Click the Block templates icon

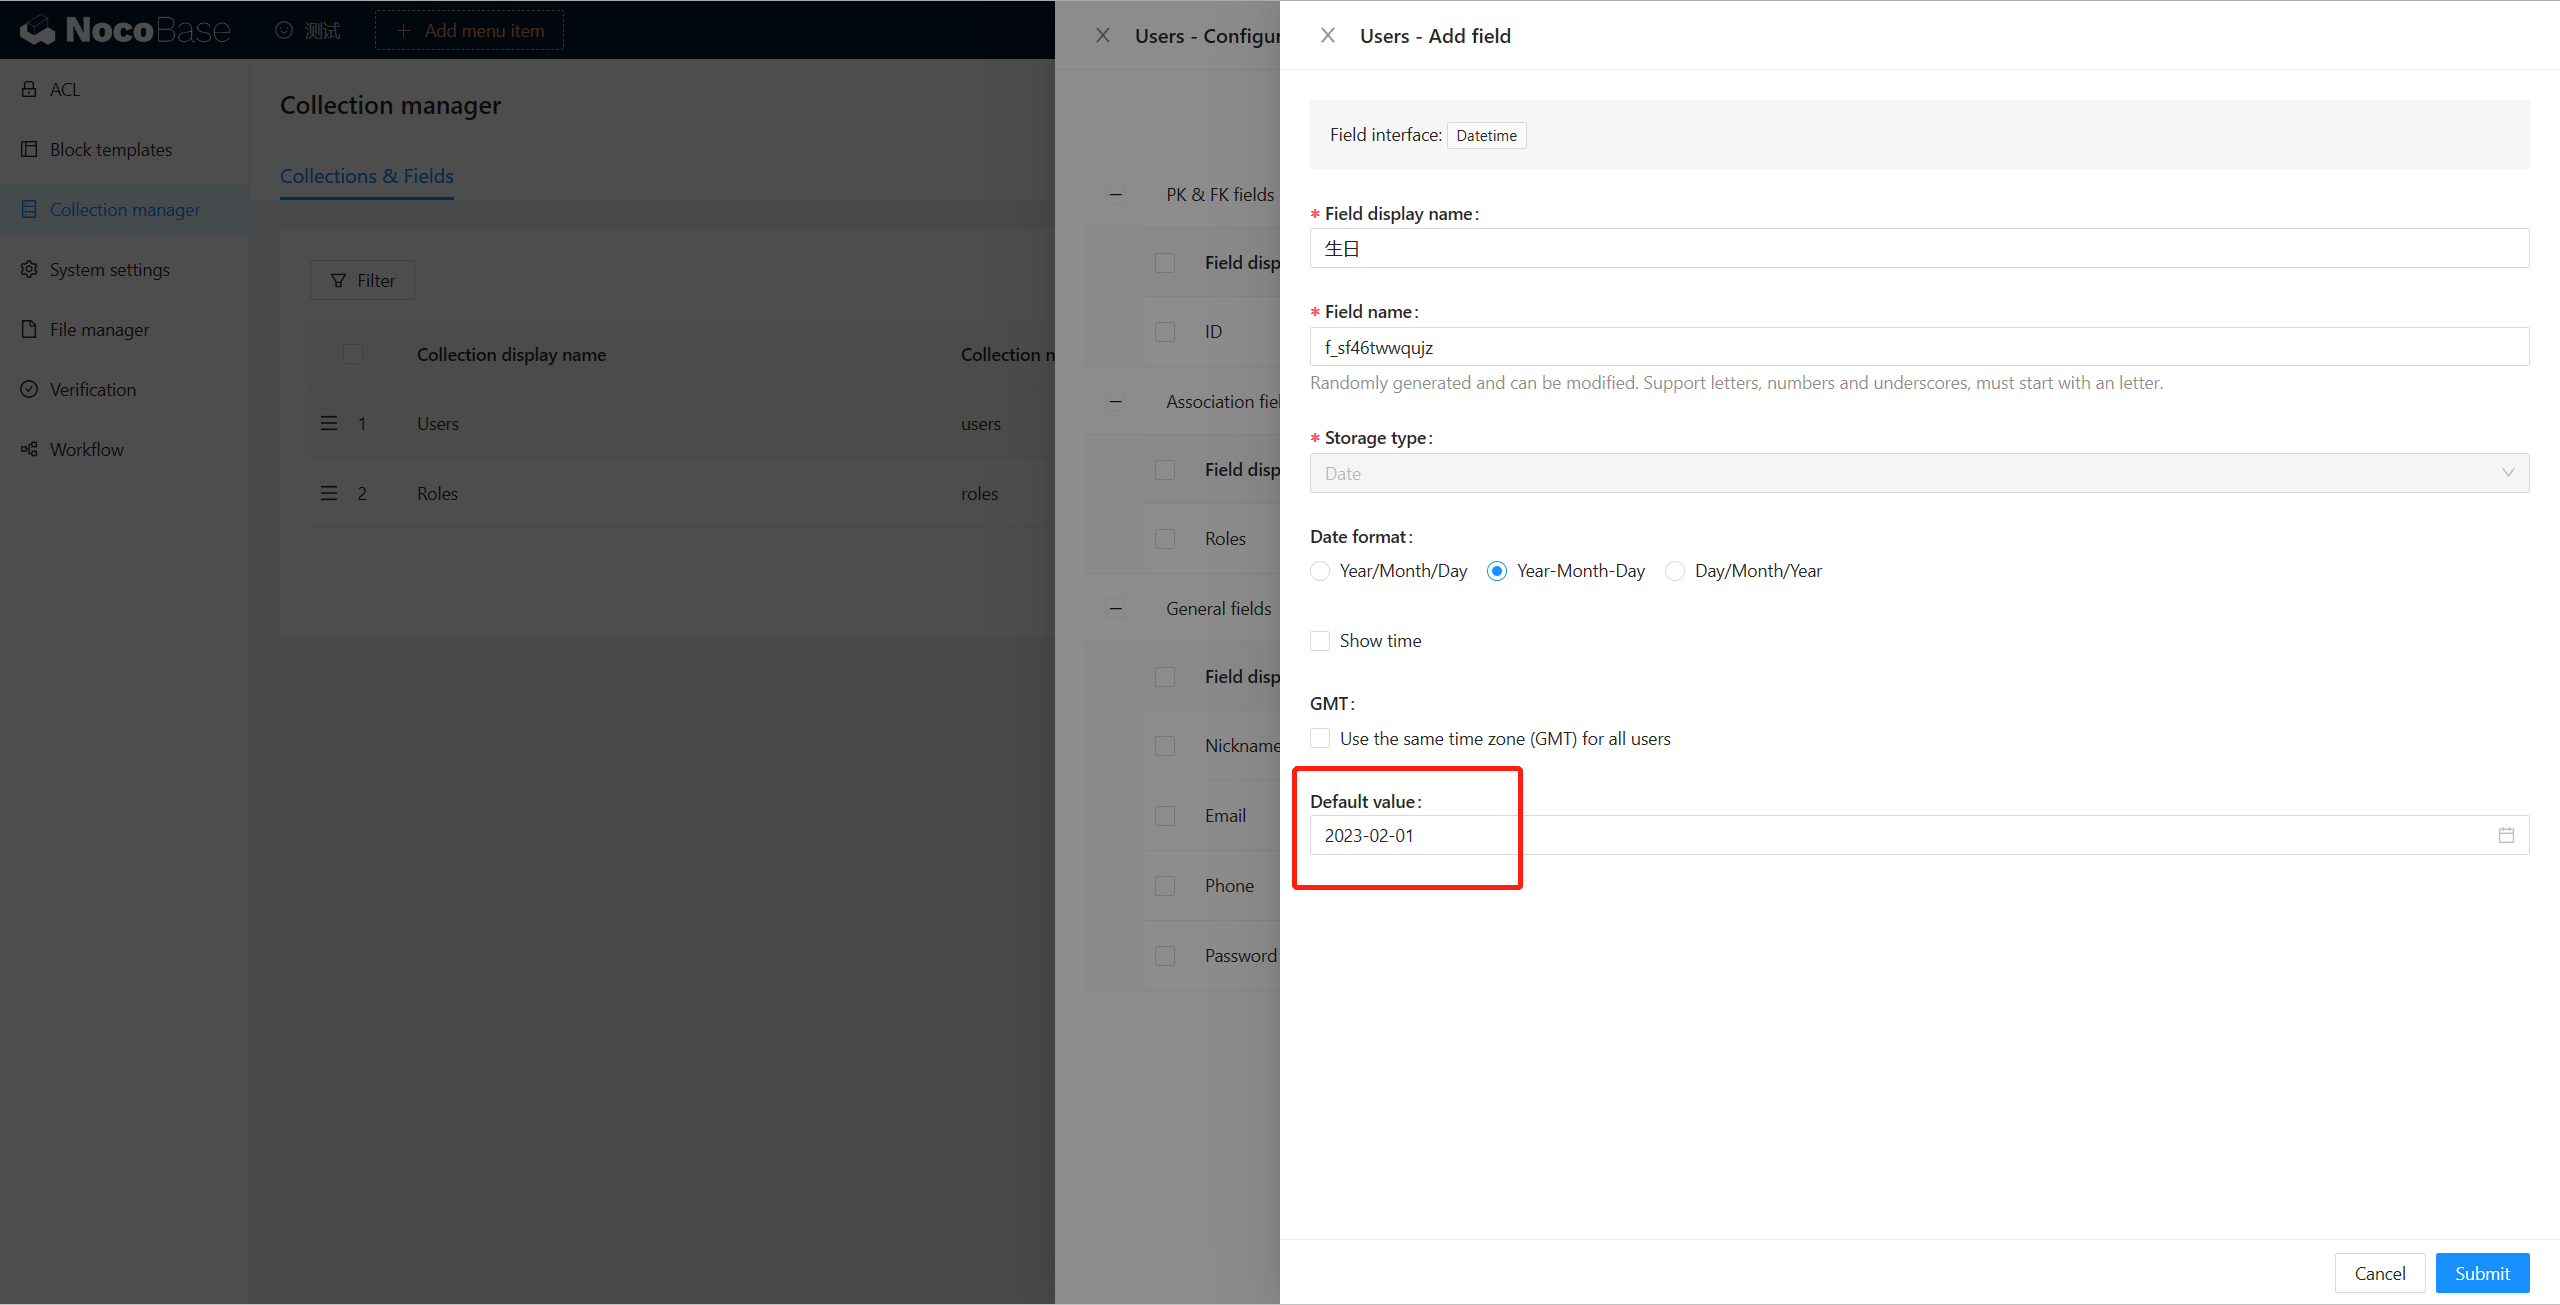point(29,149)
